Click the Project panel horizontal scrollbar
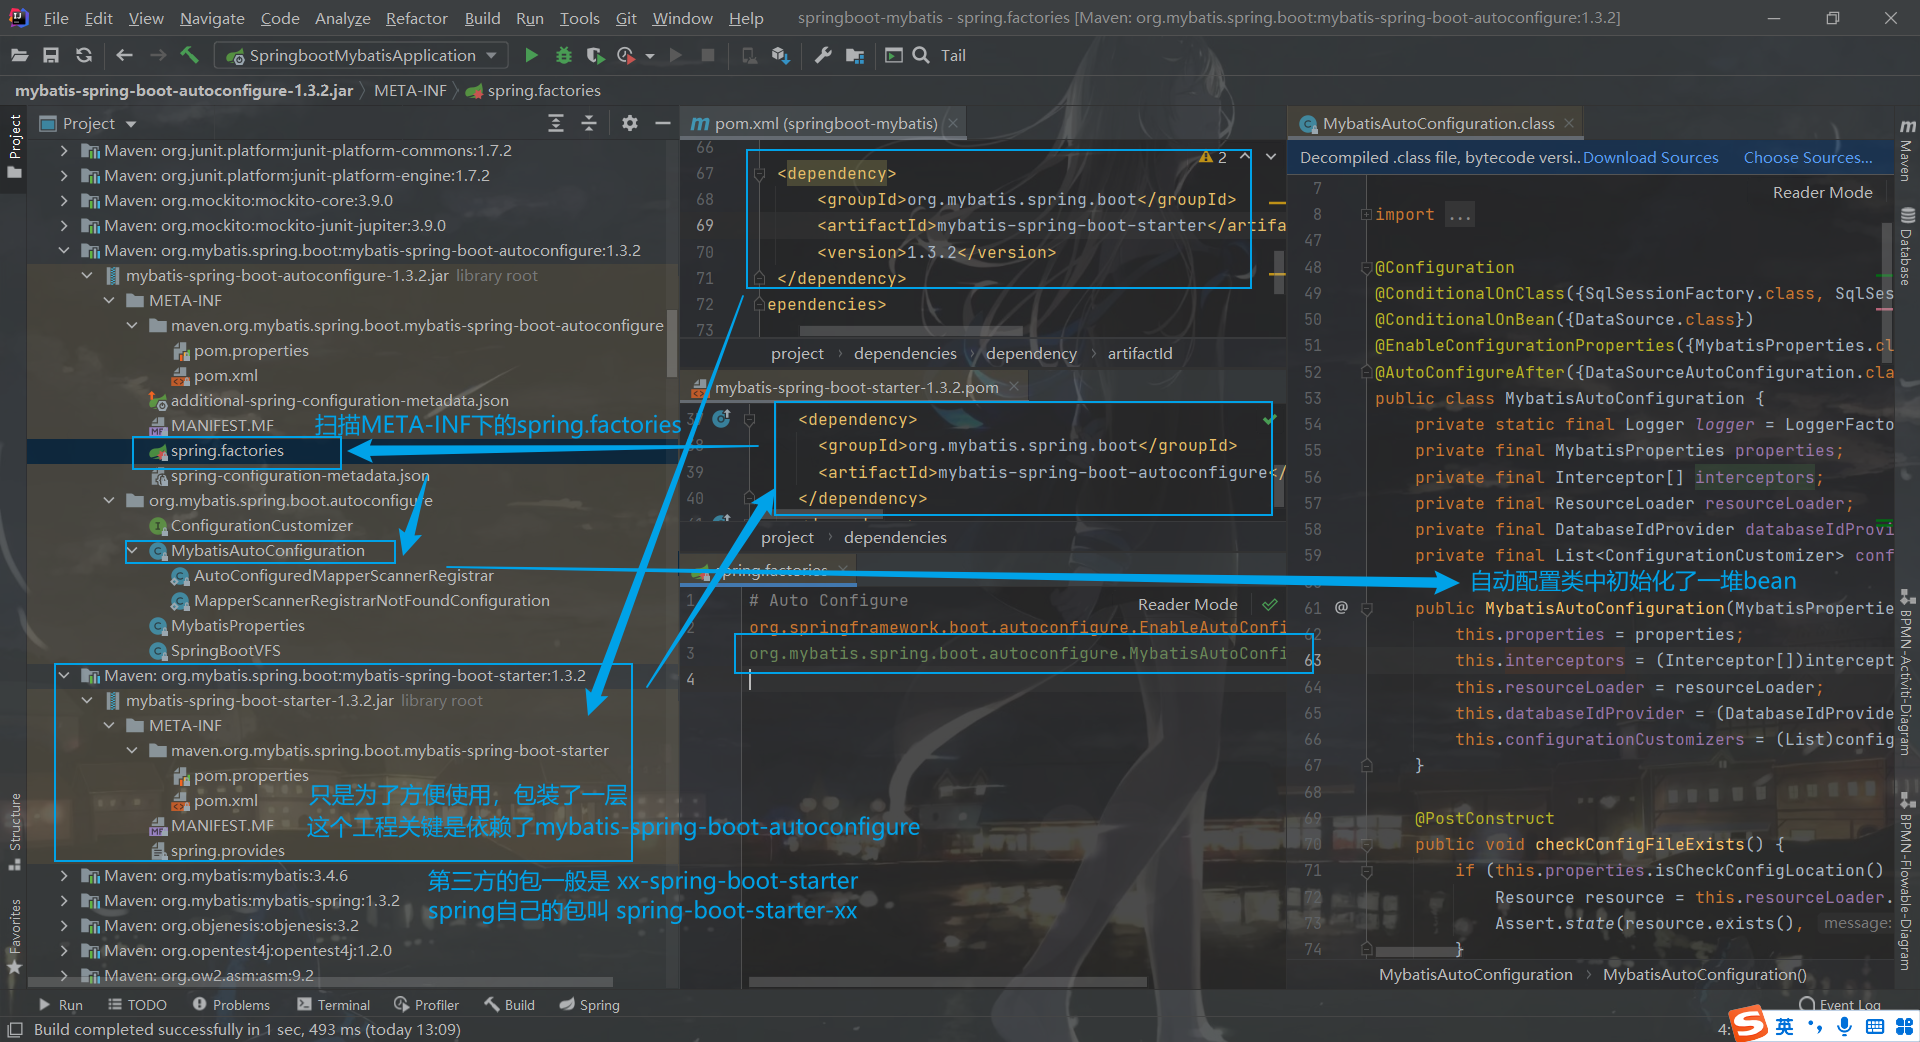Screen dimensions: 1920x1042 click(320, 982)
